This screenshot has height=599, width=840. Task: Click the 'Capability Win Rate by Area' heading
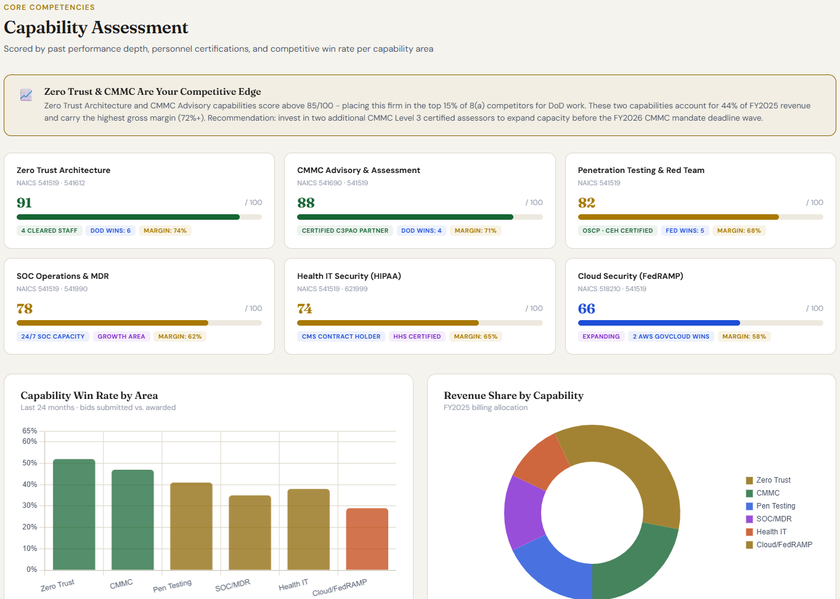[x=89, y=395]
